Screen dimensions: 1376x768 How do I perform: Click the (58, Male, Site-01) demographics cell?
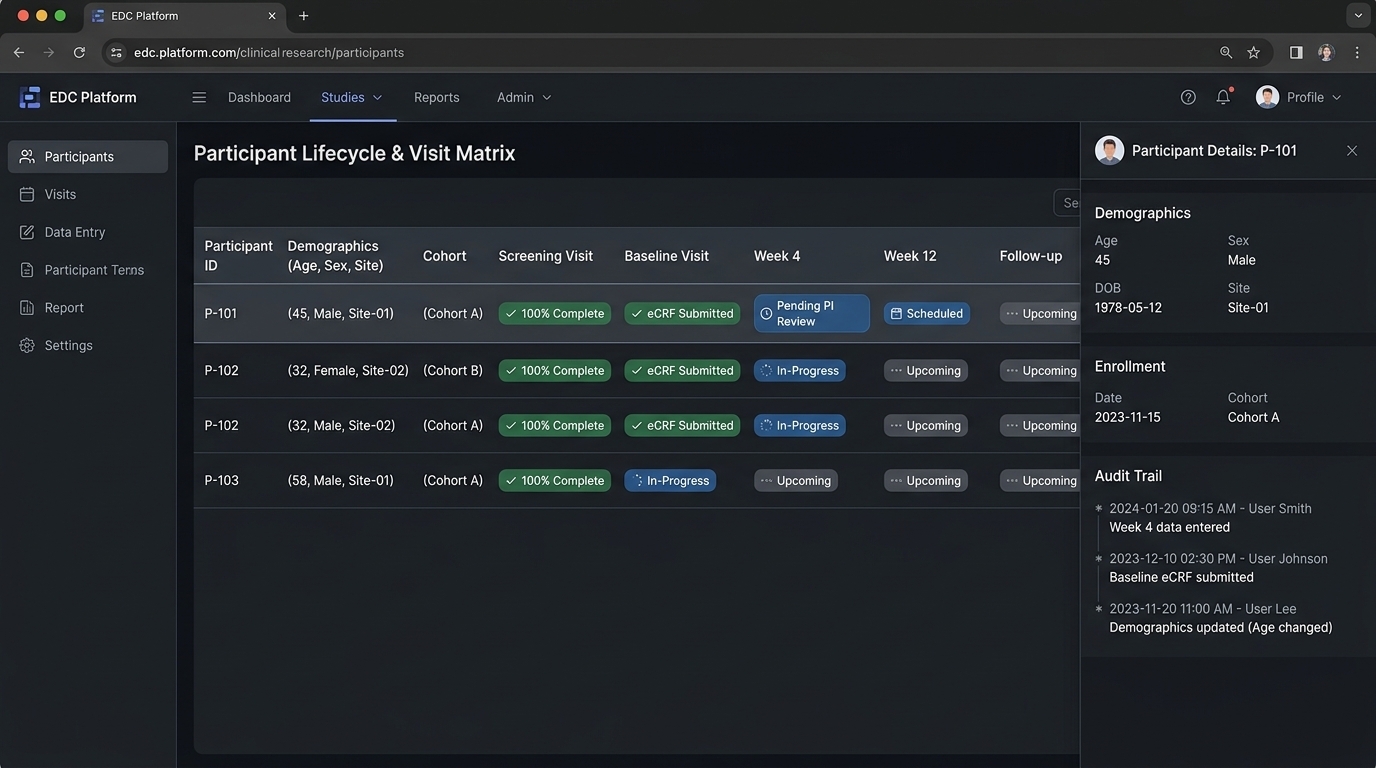[341, 480]
